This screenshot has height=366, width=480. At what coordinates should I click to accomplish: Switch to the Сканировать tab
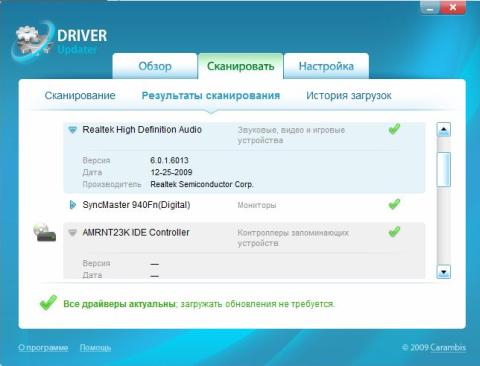240,66
